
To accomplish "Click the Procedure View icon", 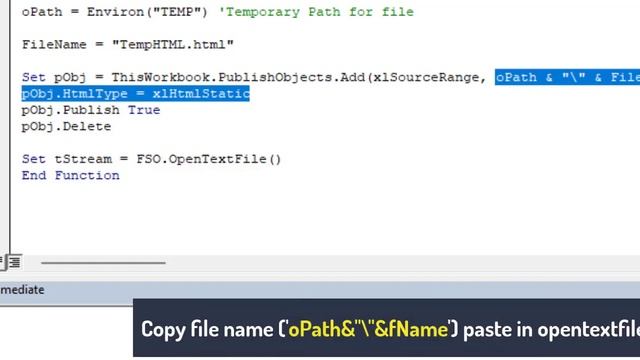I will coord(2,262).
